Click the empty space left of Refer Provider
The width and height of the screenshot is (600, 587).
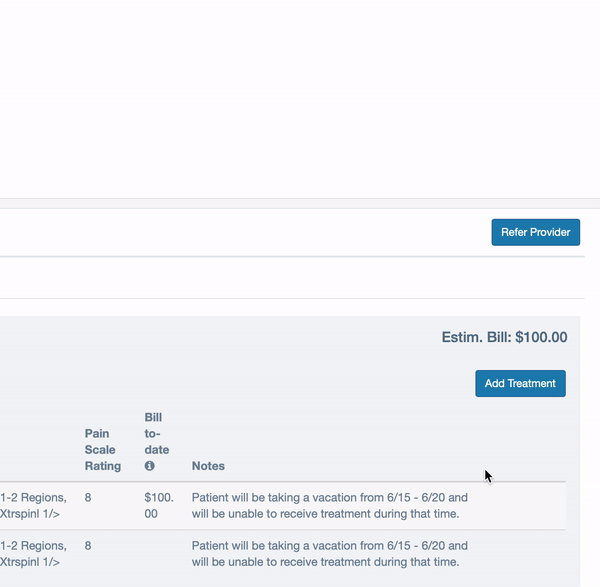pos(245,232)
